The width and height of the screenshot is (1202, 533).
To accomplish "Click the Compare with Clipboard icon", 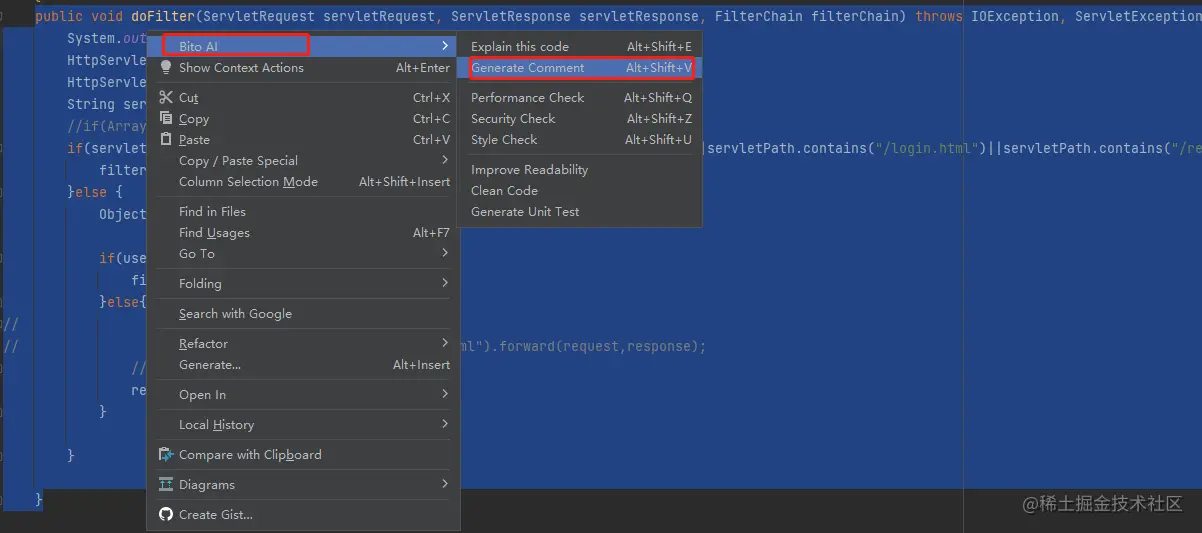I will (x=166, y=454).
